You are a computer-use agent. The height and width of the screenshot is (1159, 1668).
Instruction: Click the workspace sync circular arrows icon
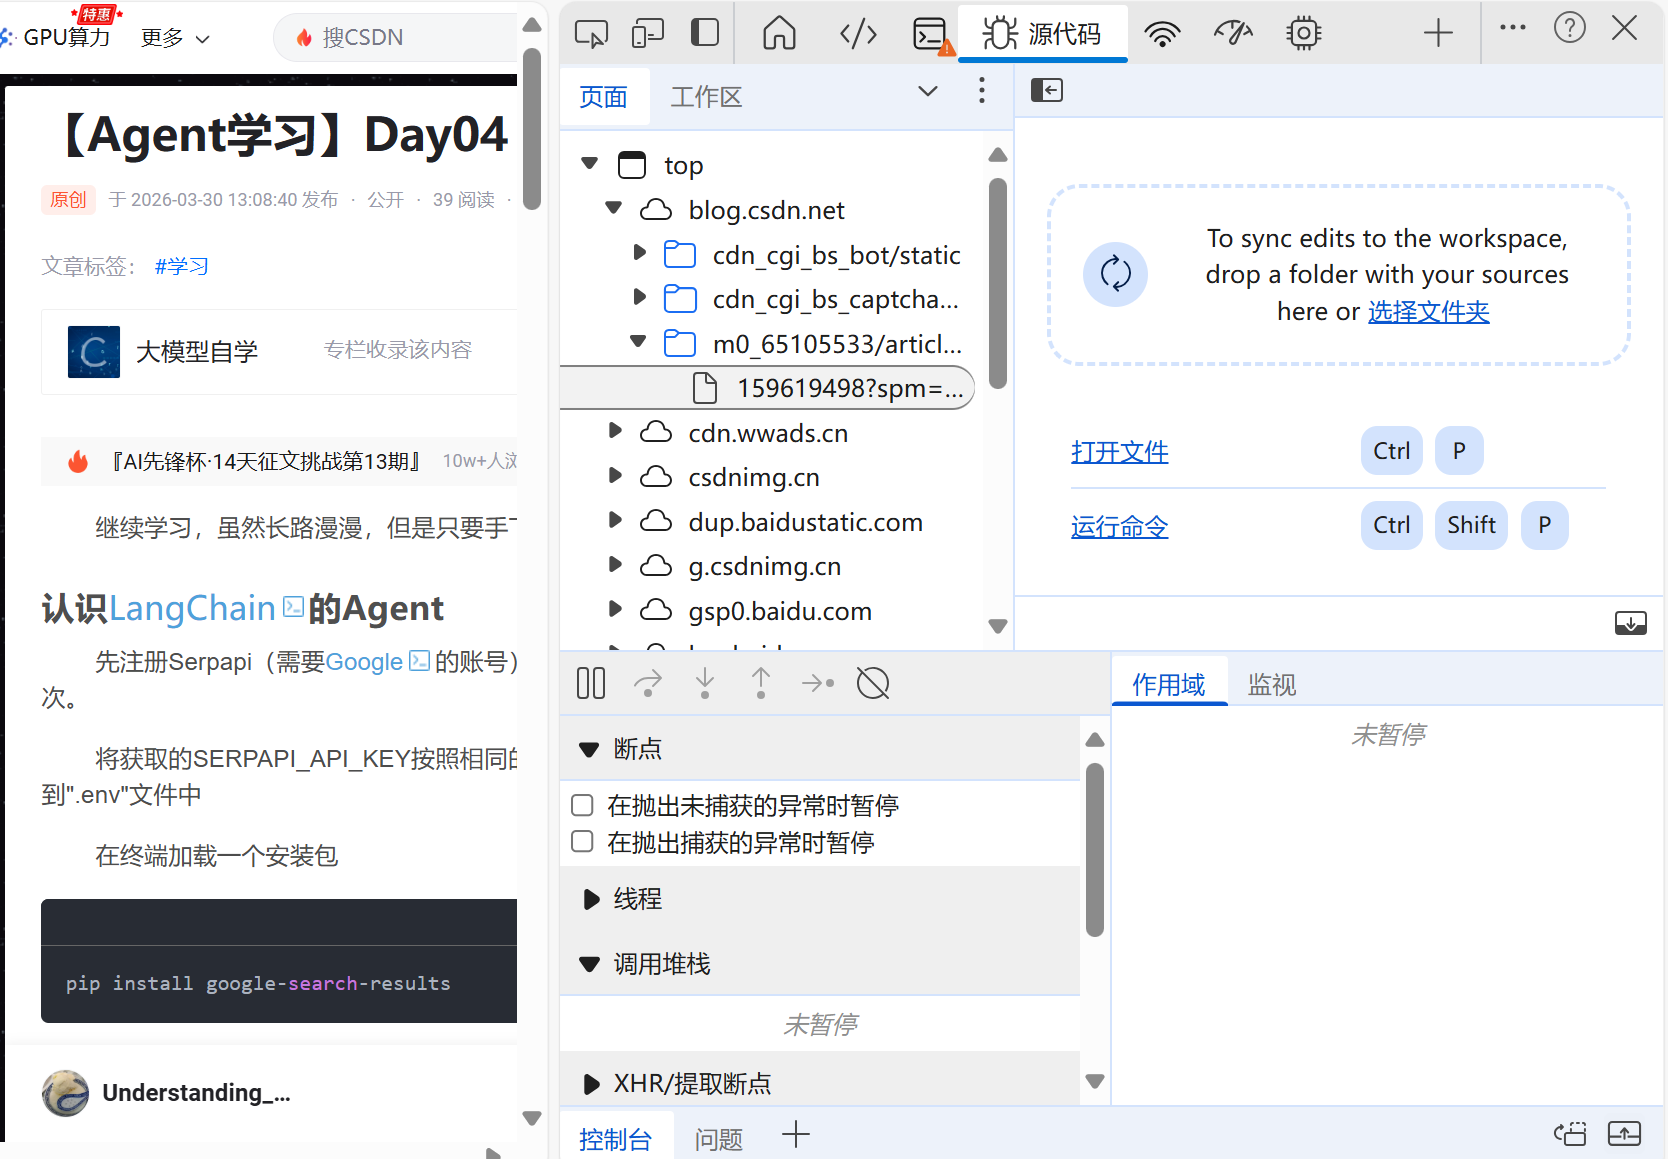click(x=1115, y=274)
